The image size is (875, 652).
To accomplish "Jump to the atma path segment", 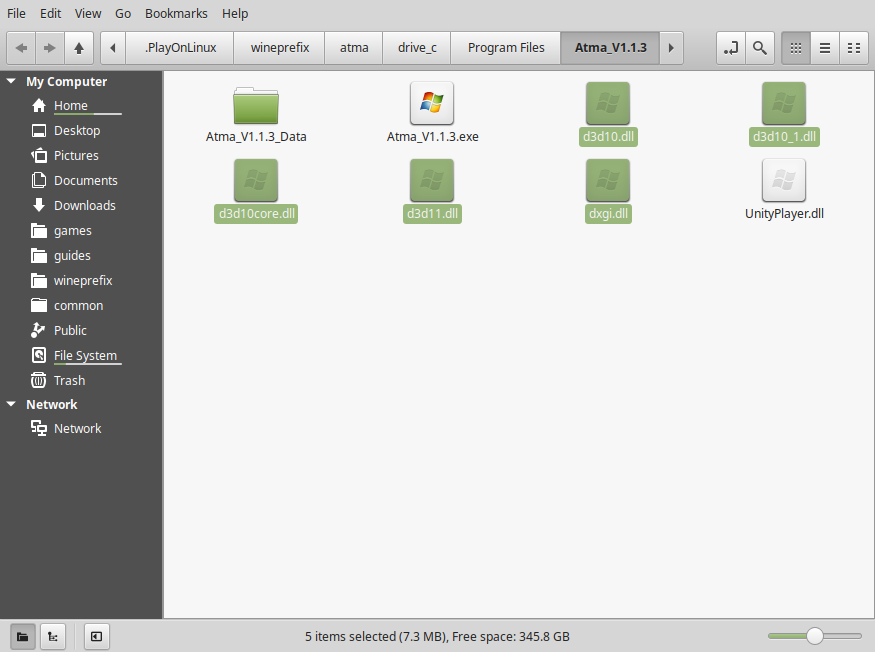I will tap(354, 48).
